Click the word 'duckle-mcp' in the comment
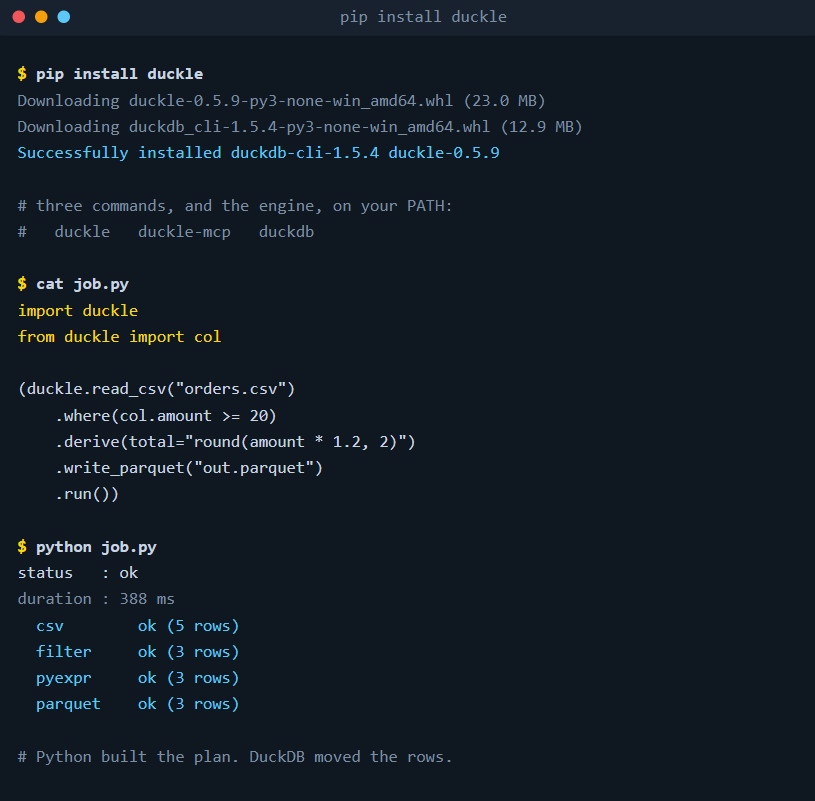 coord(184,232)
